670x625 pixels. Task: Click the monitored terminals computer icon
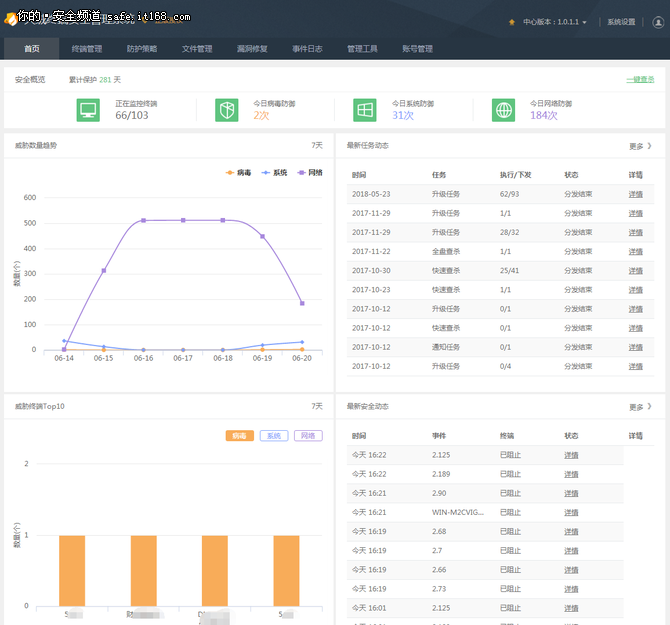88,110
